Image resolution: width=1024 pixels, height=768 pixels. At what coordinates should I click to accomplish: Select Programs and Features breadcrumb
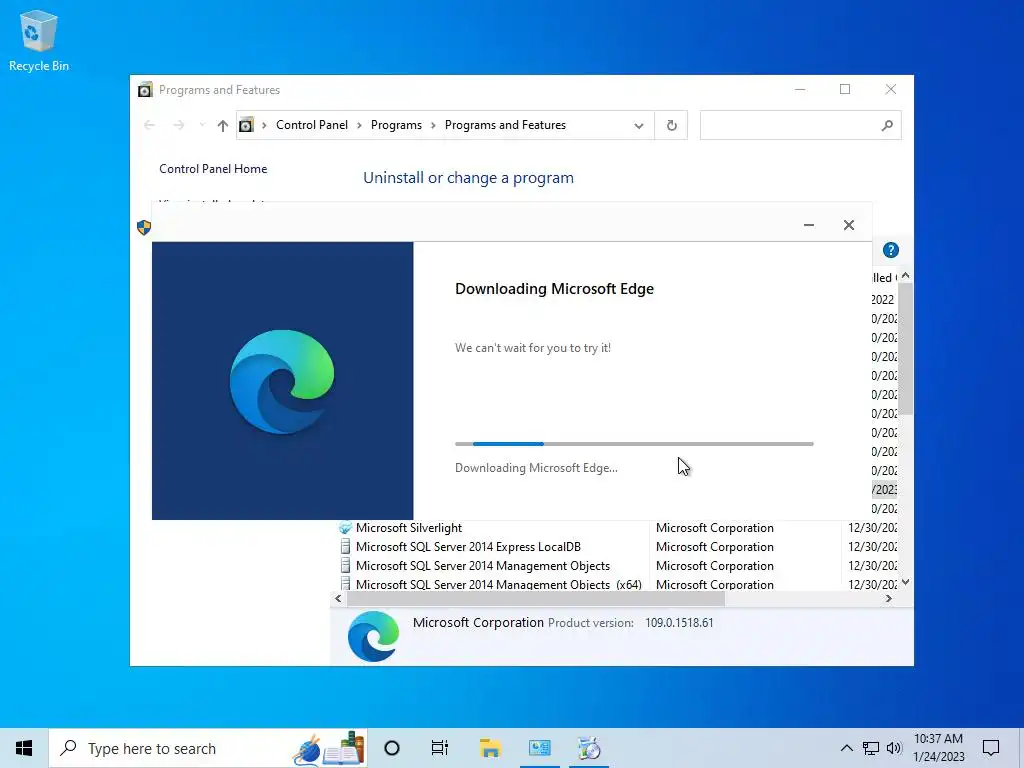pyautogui.click(x=505, y=125)
